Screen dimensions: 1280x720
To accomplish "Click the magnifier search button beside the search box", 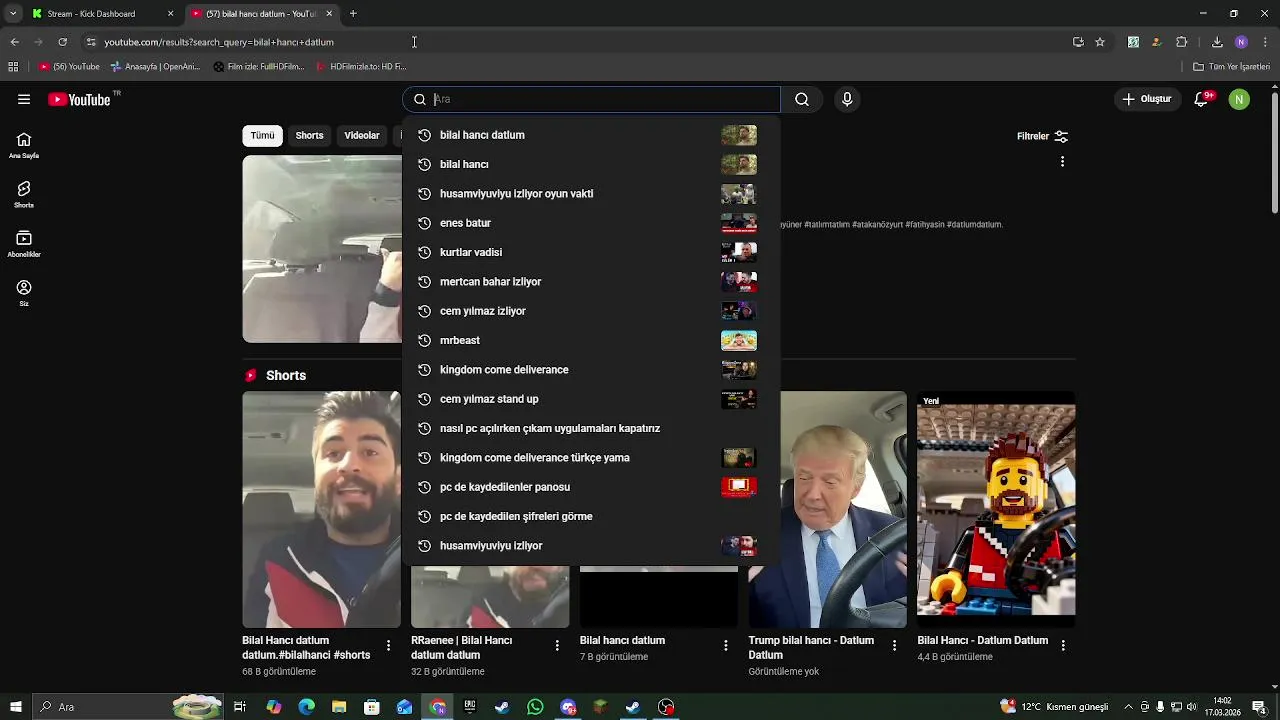I will point(802,99).
